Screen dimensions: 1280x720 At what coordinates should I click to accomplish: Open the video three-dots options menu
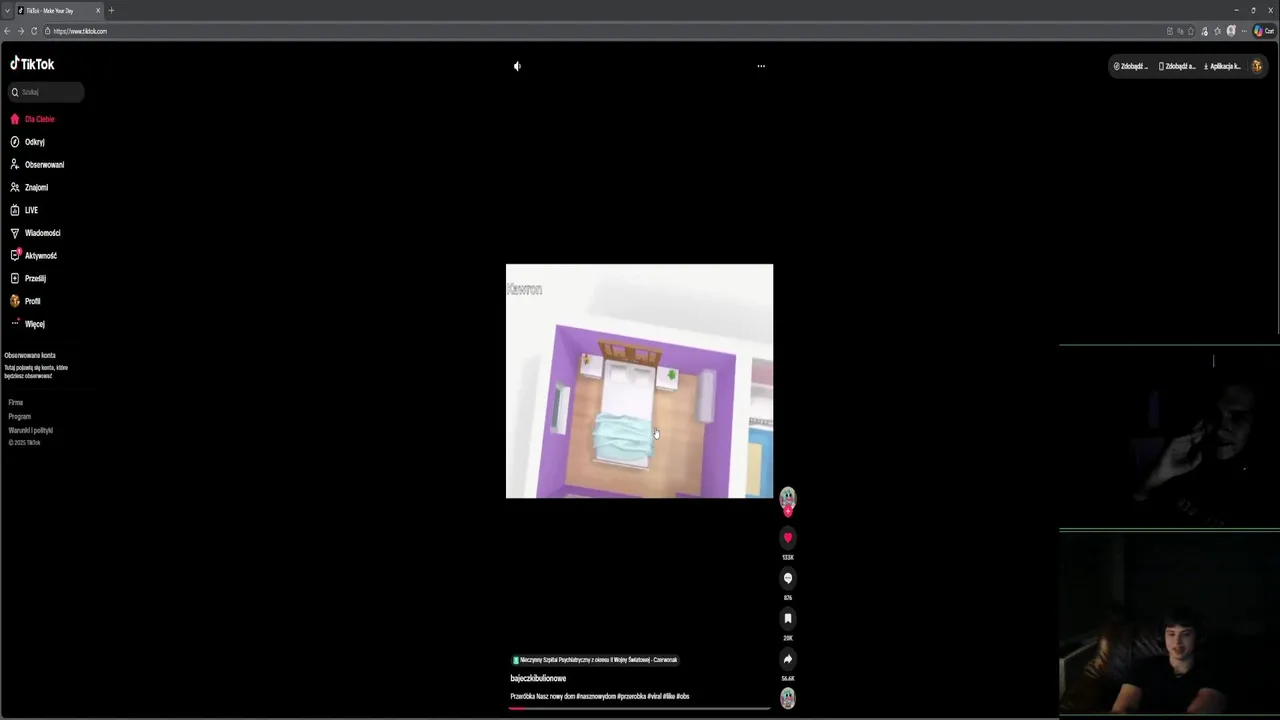point(761,66)
